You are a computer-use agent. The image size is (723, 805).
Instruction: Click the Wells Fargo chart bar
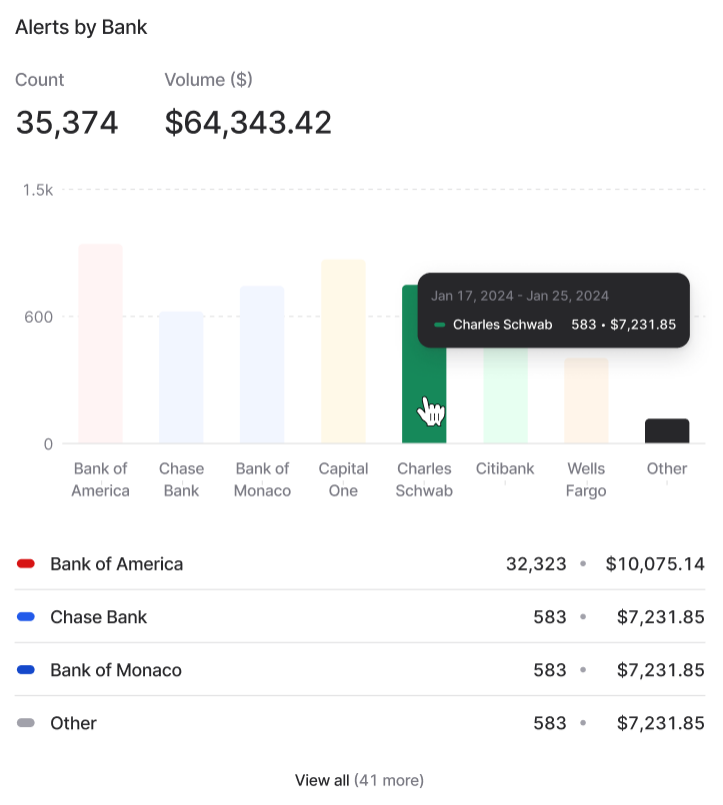(x=586, y=401)
